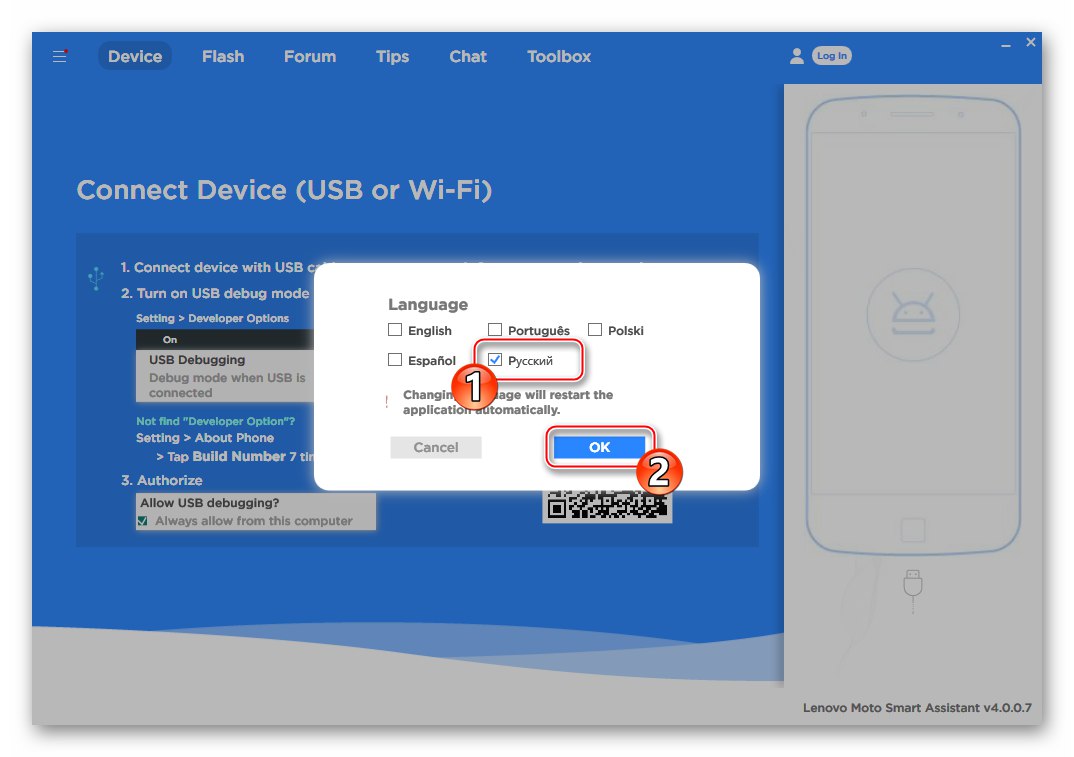Click the Setting > About Phone text
Screen dimensions: 1074x757
(205, 438)
